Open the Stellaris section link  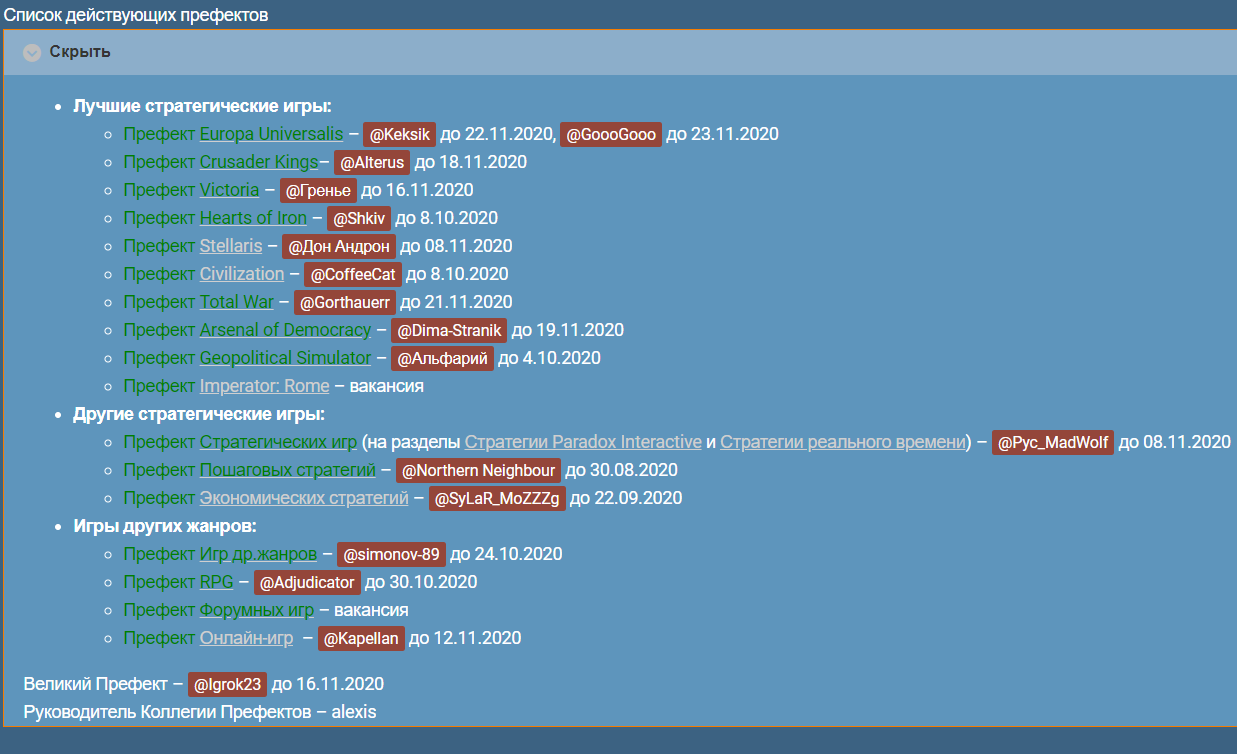(231, 246)
